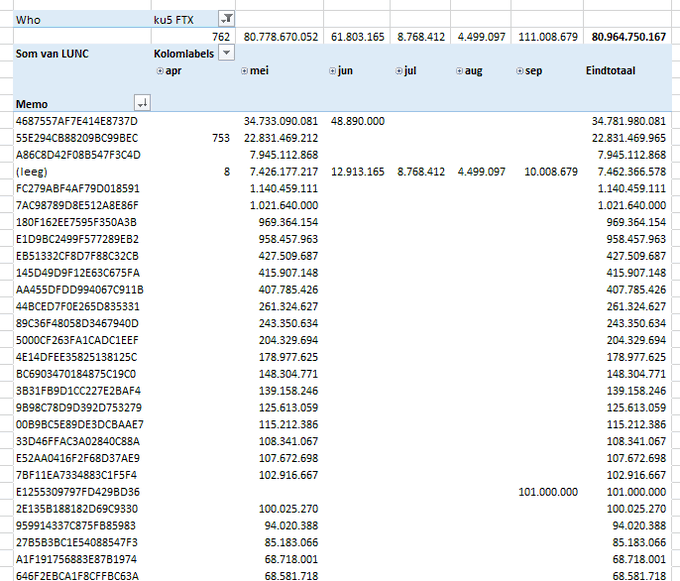Click memo E52AA0416F2F68D37AE9
Image resolution: width=680 pixels, height=581 pixels.
tap(78, 458)
